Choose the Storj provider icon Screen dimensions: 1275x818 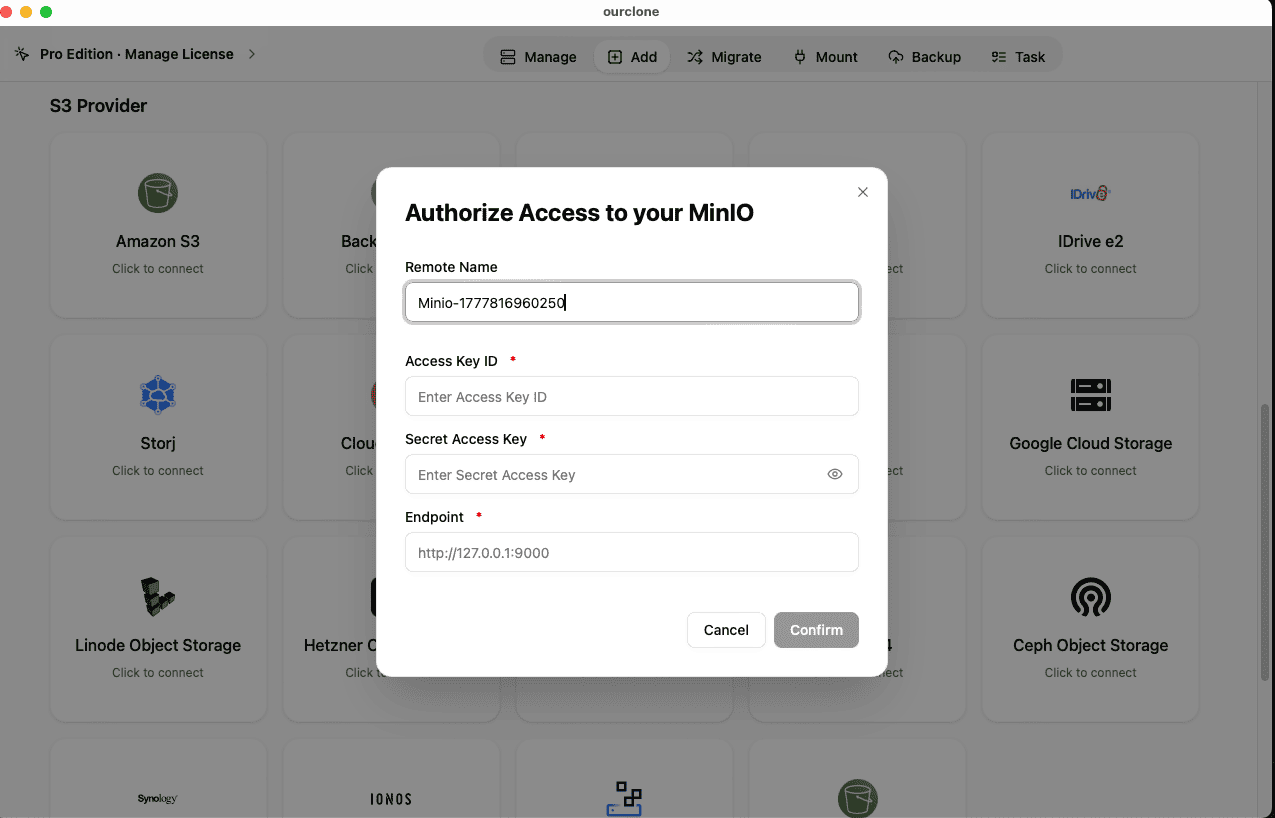coord(158,394)
